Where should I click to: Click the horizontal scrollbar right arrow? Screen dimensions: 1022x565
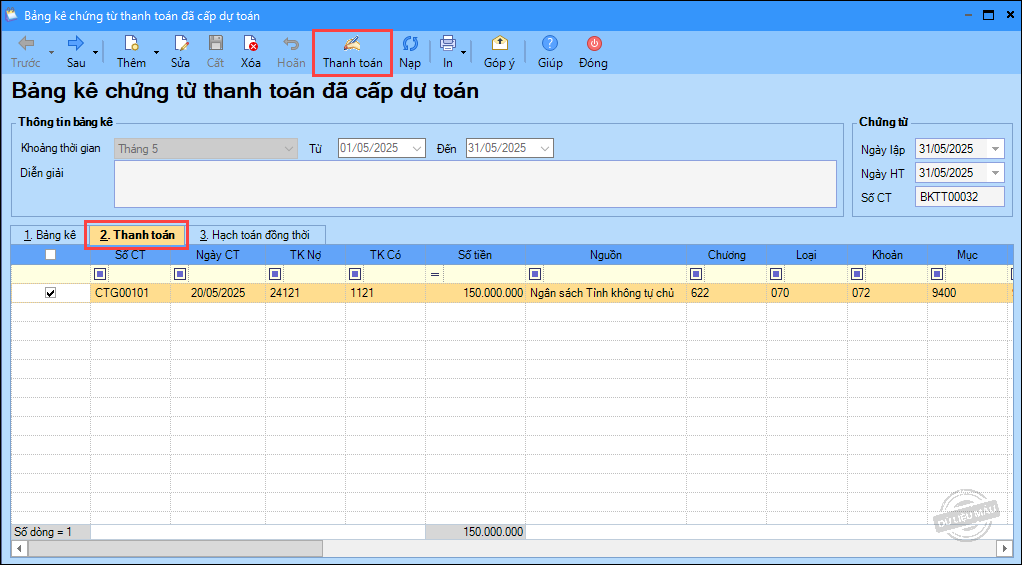click(1004, 549)
